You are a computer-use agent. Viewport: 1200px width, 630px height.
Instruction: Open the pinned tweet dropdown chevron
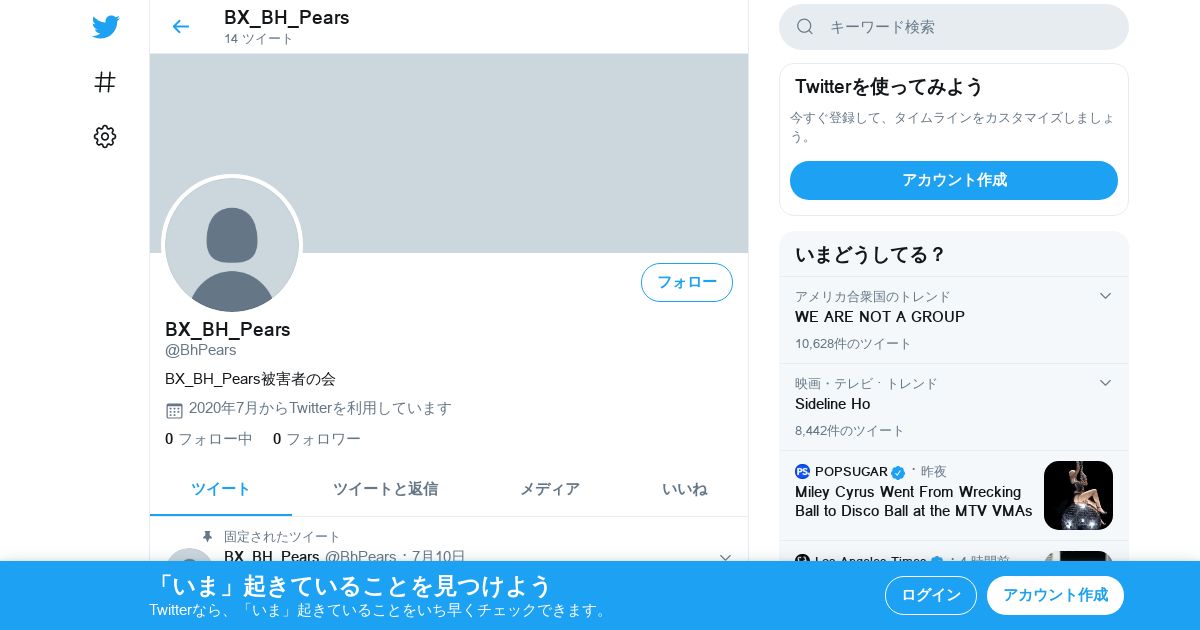725,557
